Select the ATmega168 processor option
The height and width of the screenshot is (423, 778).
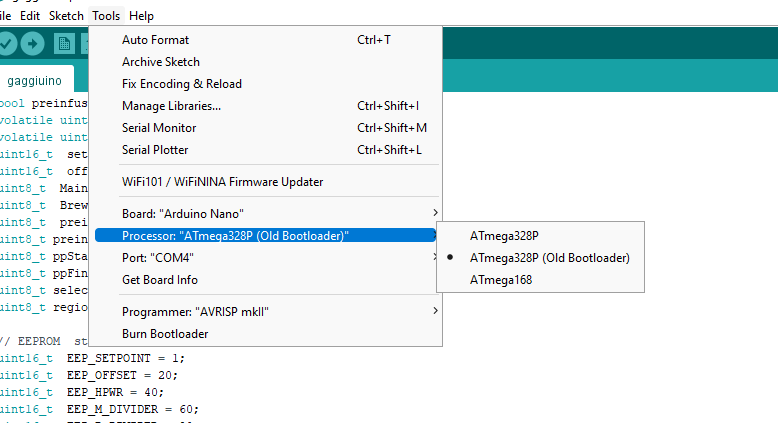pyautogui.click(x=540, y=280)
